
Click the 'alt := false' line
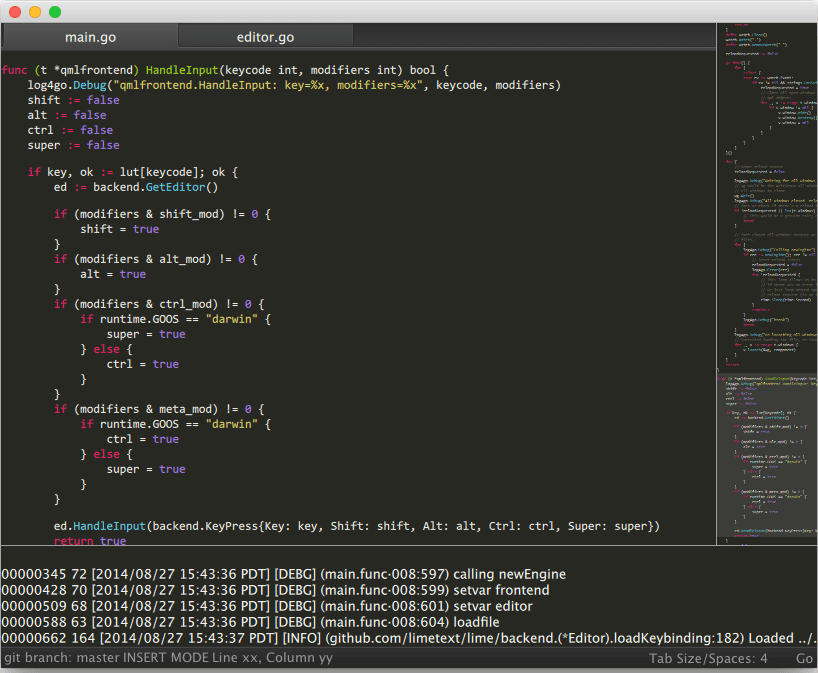[67, 115]
